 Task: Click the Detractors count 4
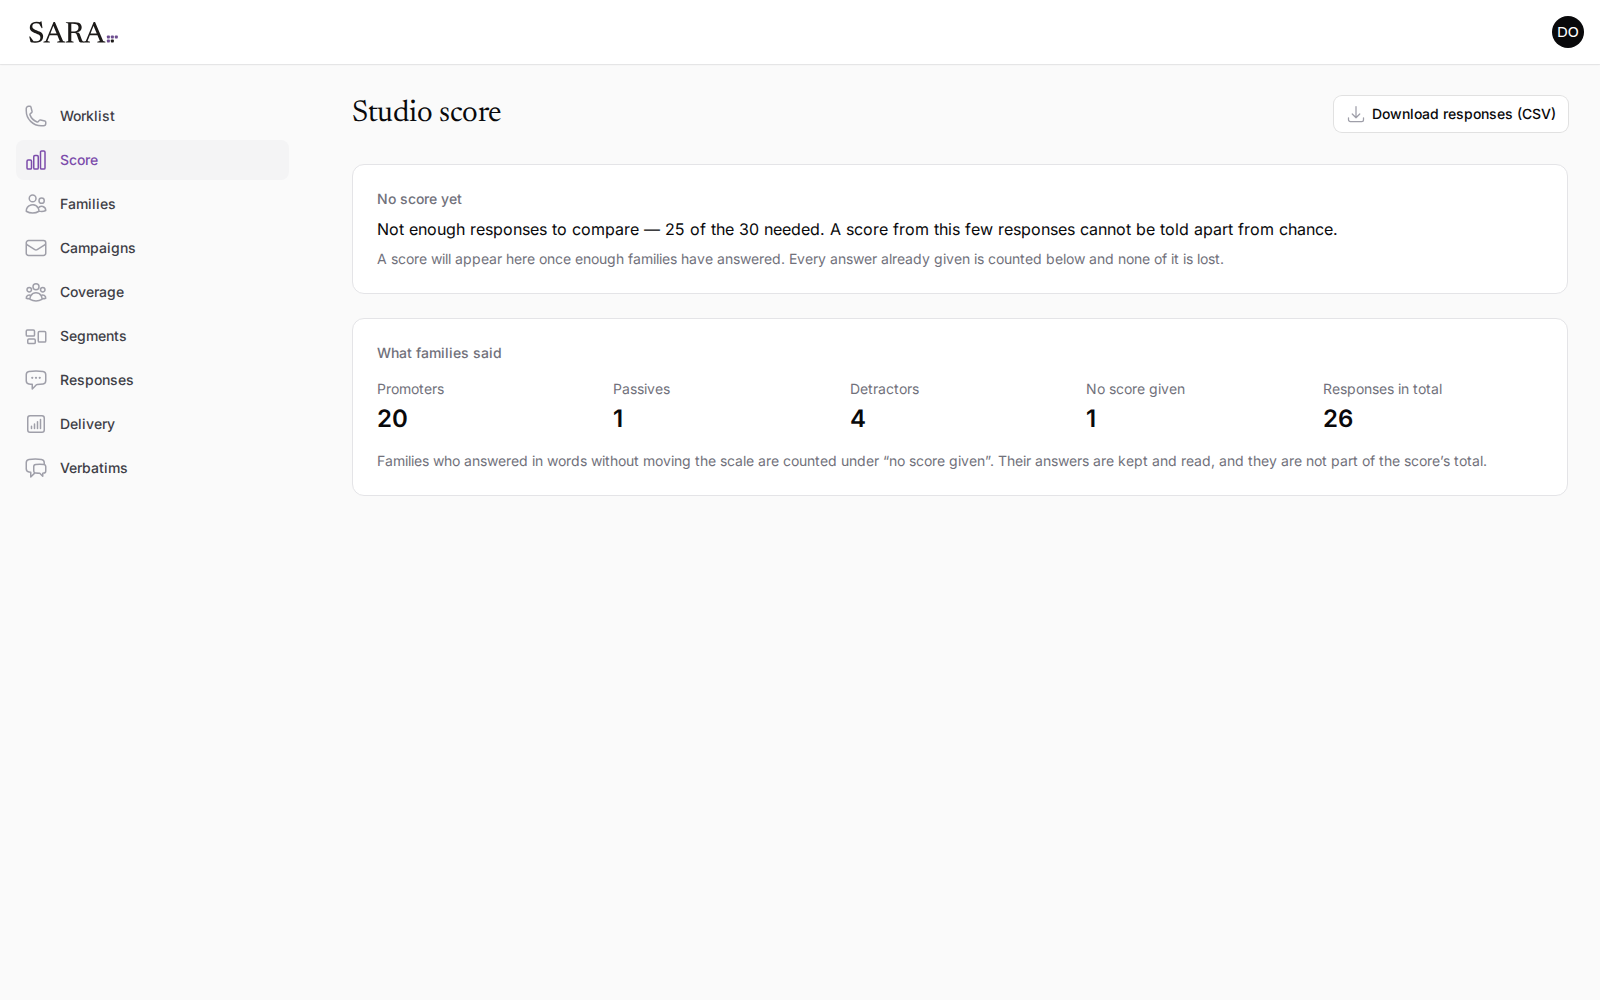click(858, 419)
